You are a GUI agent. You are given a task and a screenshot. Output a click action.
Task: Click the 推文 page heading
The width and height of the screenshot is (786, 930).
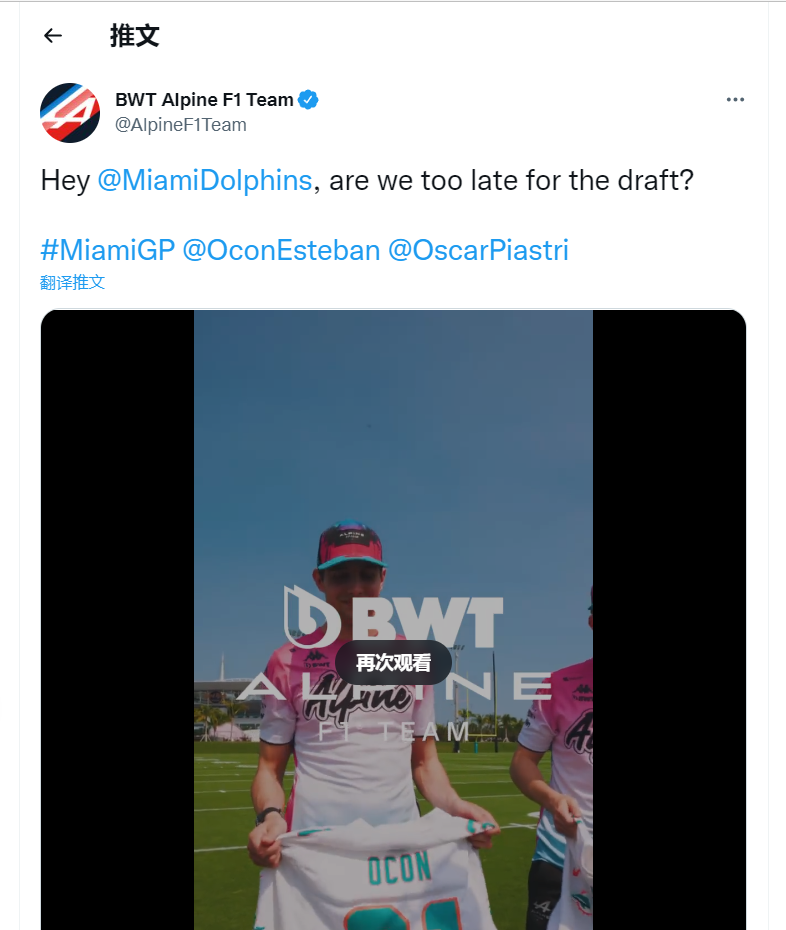point(135,36)
